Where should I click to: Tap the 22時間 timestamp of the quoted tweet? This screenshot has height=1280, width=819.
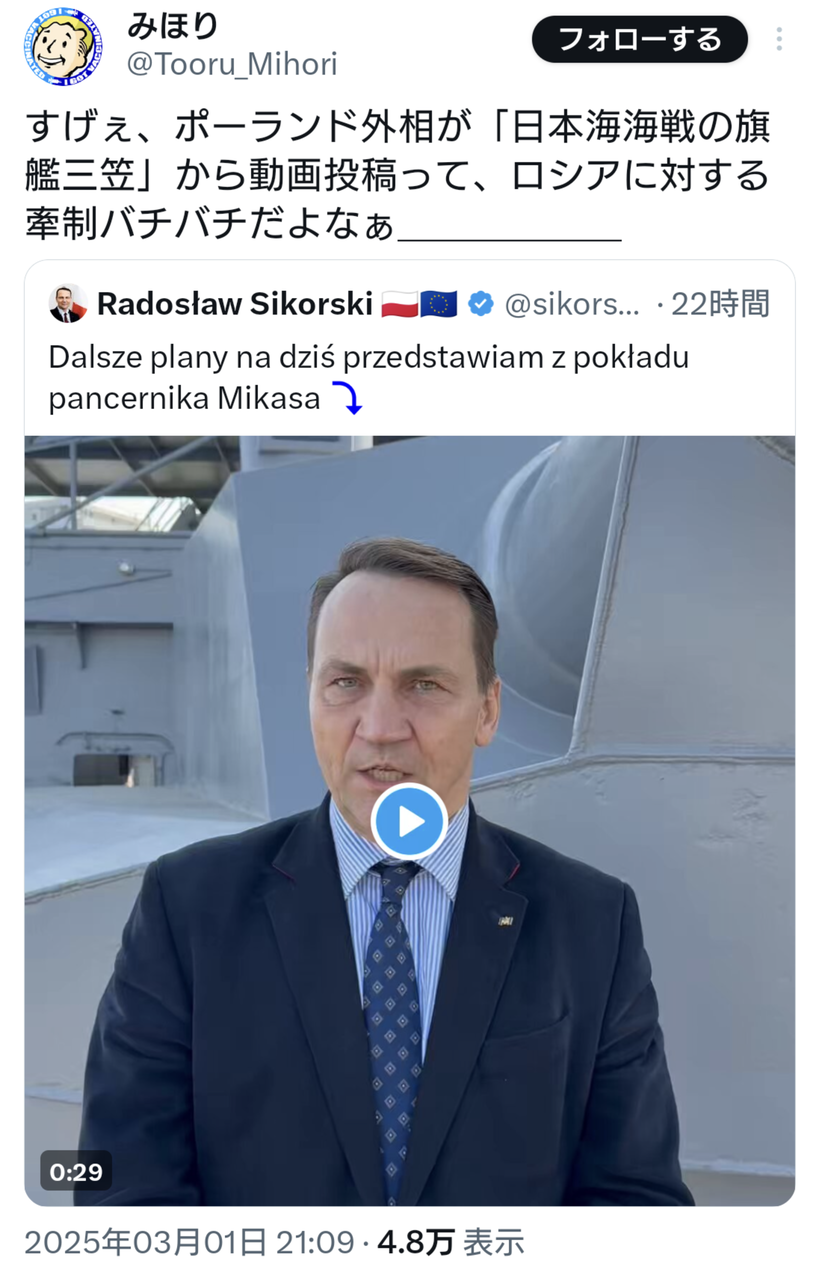point(720,304)
